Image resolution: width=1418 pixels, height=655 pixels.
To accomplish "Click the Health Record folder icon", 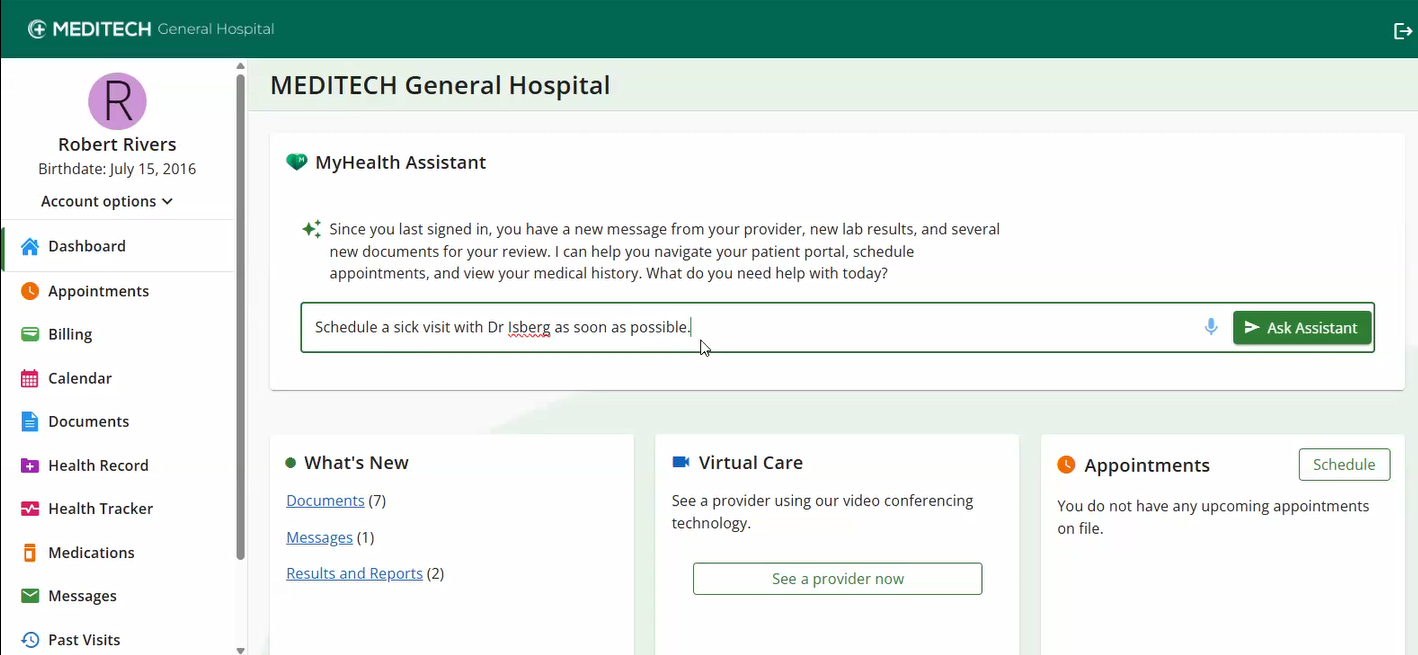I will pos(30,465).
